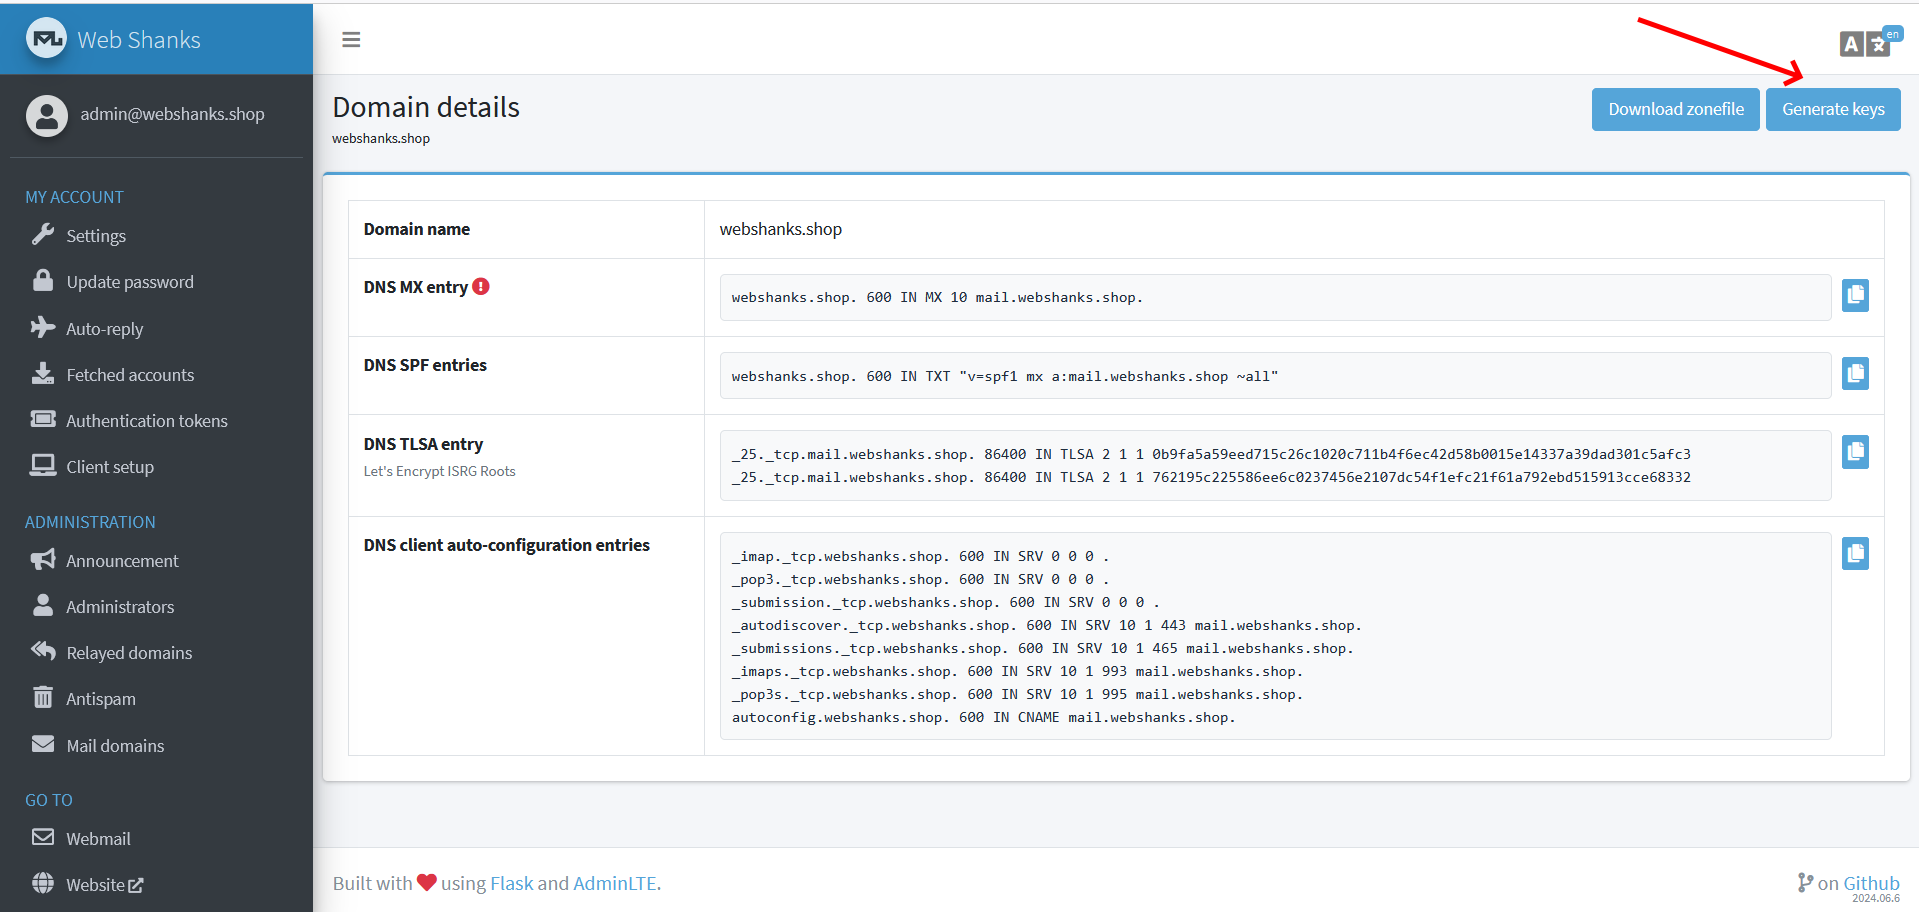
Task: Click the Web Shanks logo icon
Action: pyautogui.click(x=45, y=40)
